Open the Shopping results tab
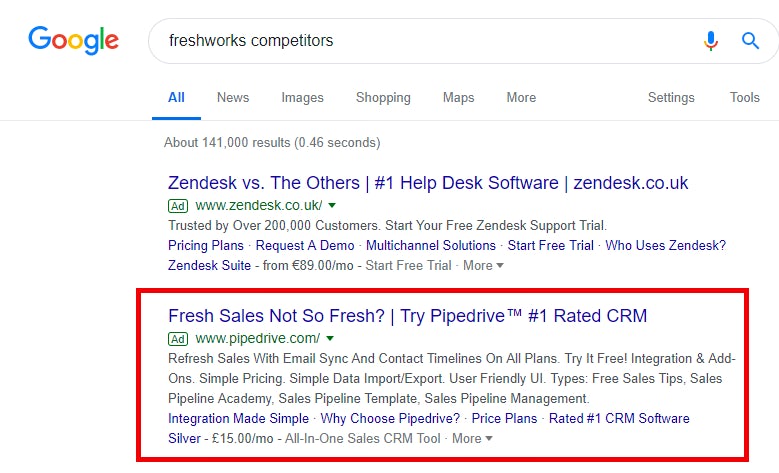 383,97
